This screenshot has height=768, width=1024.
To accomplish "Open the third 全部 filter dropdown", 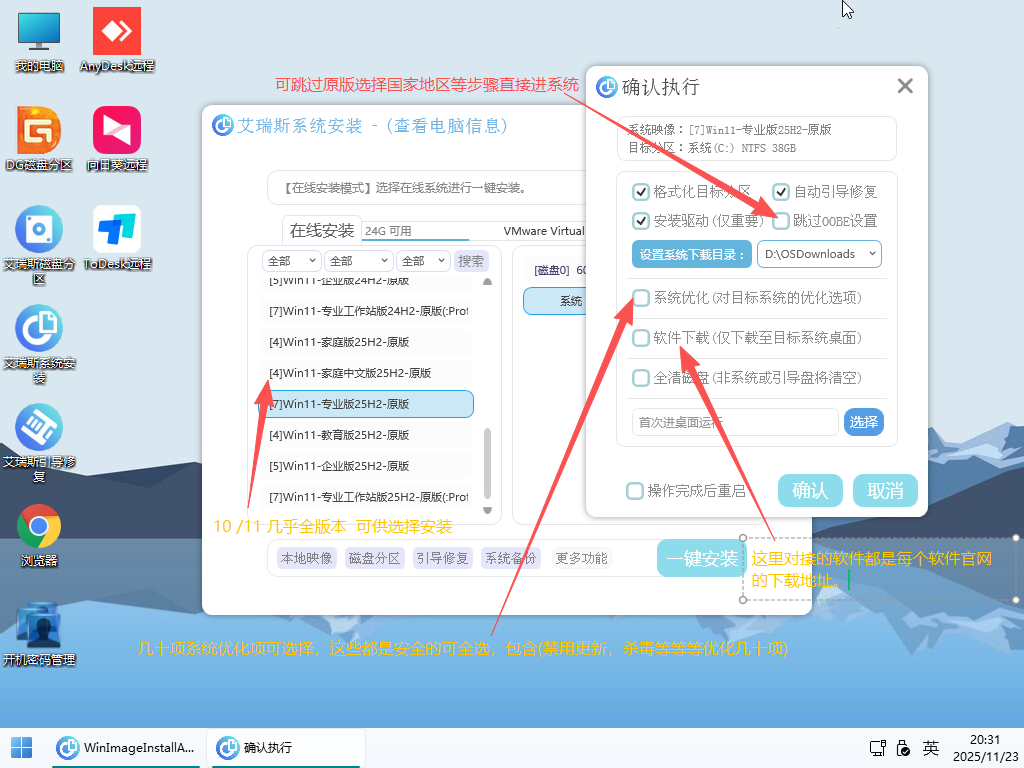I will (x=425, y=261).
